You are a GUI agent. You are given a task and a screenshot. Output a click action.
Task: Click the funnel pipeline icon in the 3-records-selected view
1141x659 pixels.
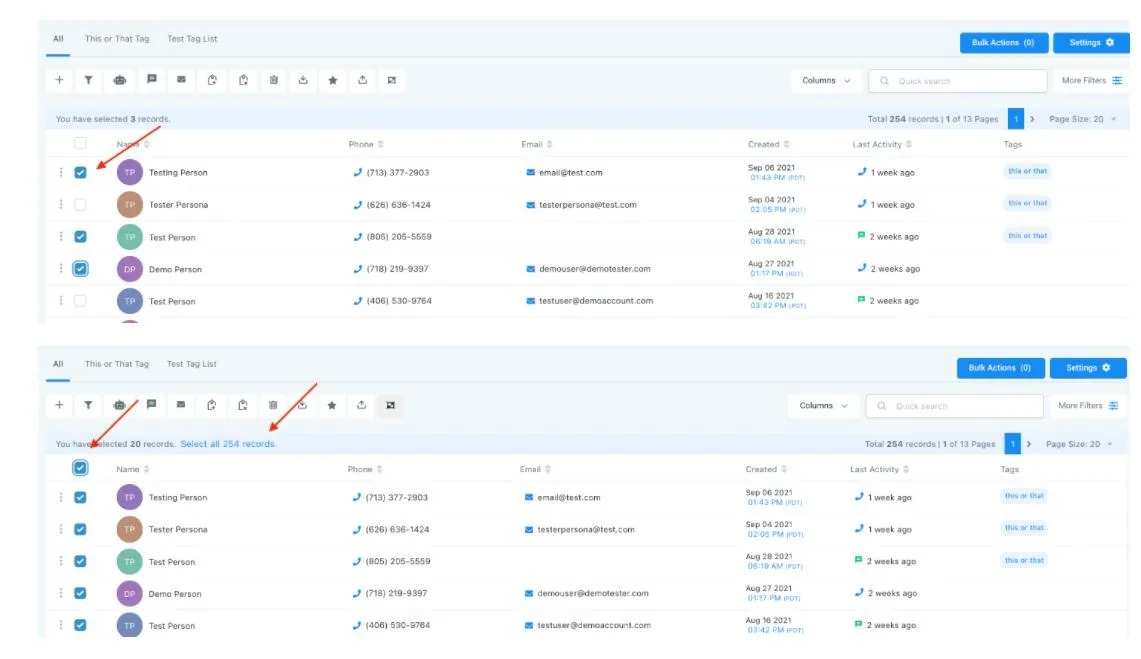click(x=88, y=80)
